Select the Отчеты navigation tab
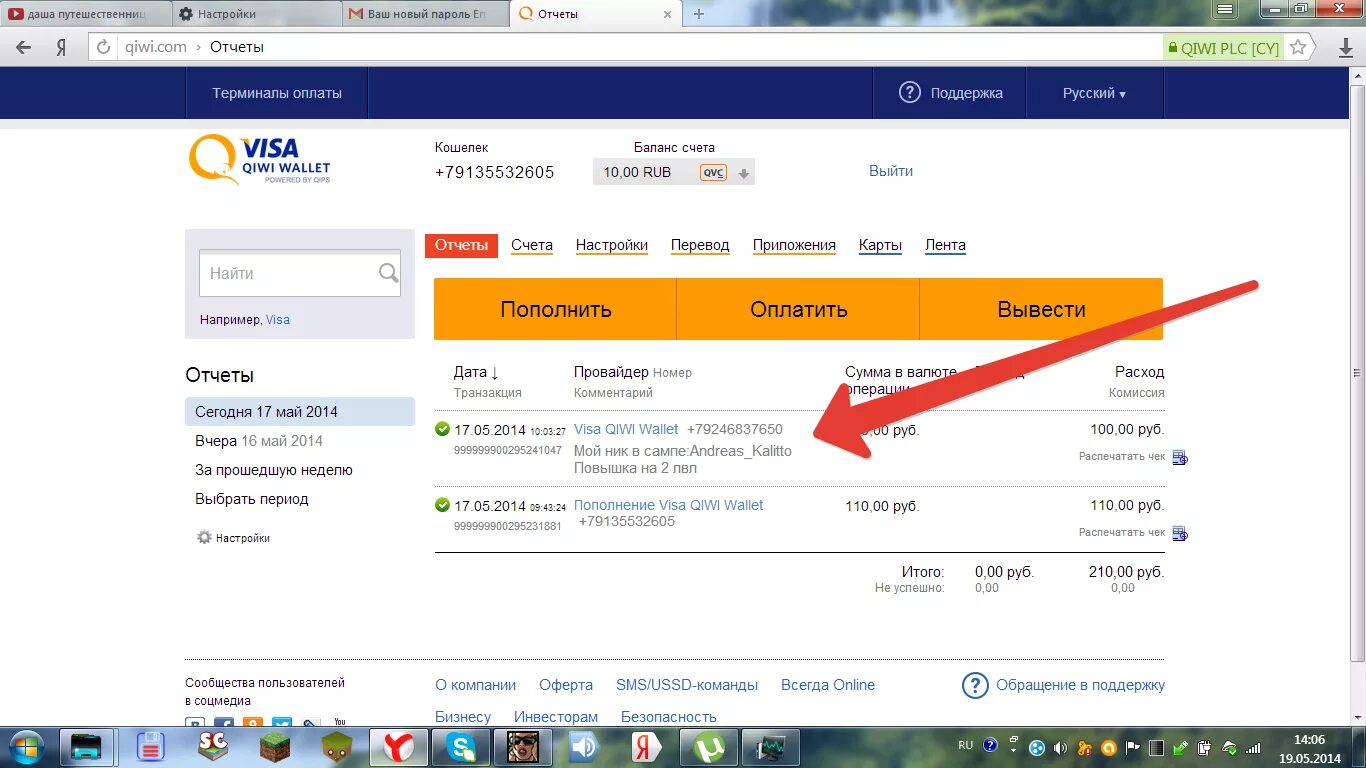This screenshot has height=768, width=1366. point(461,245)
